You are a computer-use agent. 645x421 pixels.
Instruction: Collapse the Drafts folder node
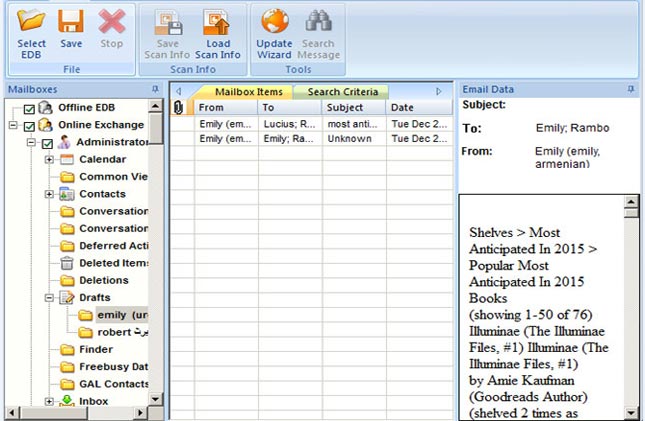pyautogui.click(x=49, y=297)
